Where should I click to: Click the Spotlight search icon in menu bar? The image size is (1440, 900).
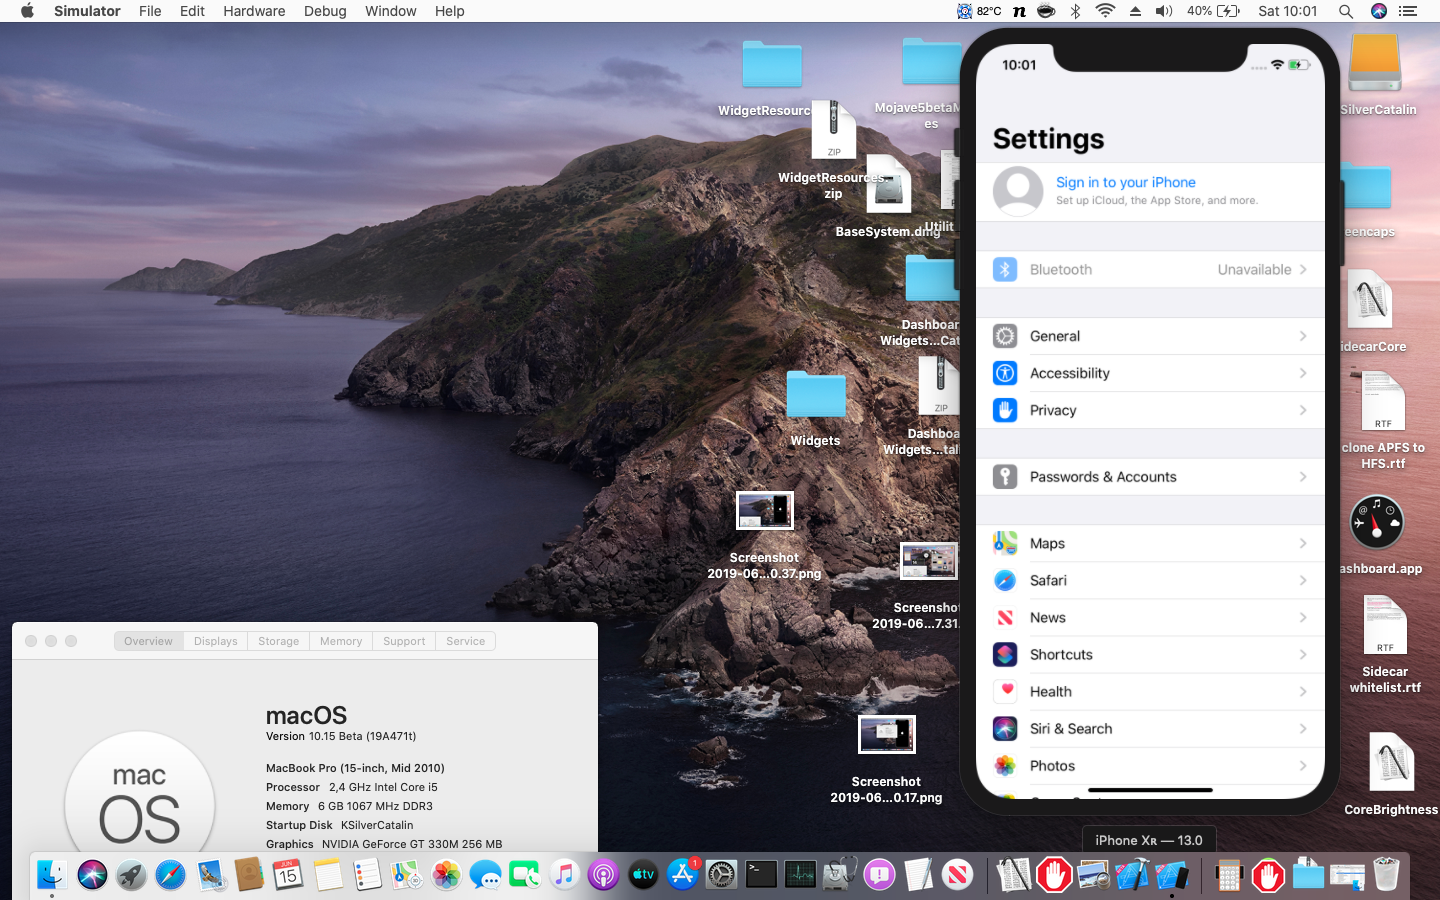1346,11
